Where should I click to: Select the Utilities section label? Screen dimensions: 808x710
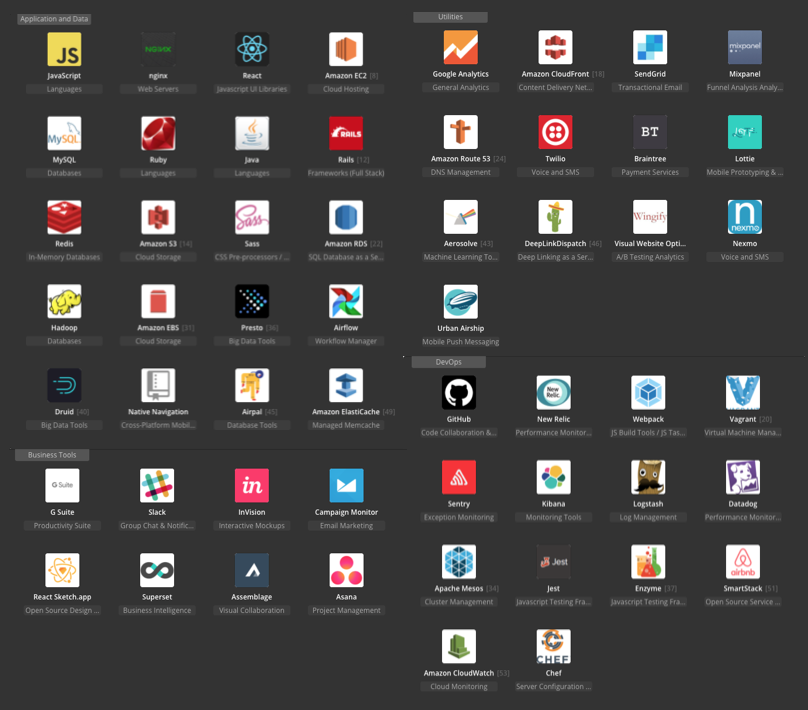coord(450,17)
